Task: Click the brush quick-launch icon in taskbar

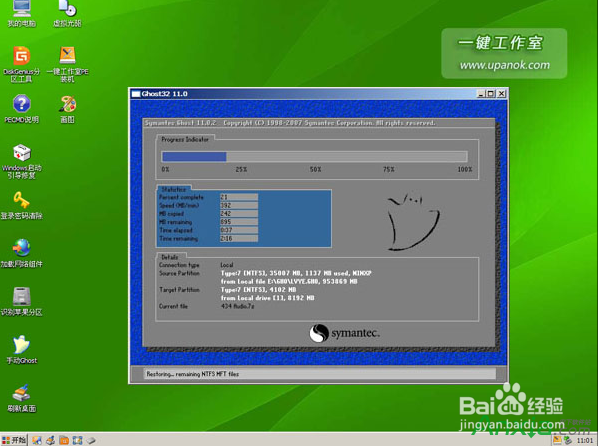Action: pos(50,440)
